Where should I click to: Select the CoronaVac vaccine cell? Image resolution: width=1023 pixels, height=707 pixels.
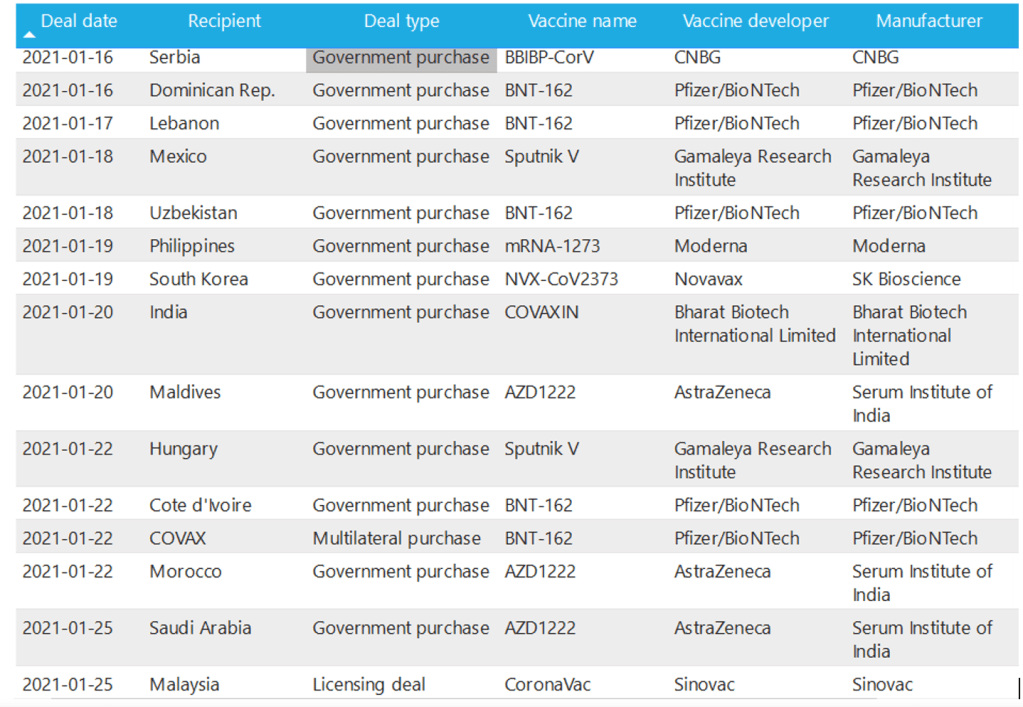point(547,685)
